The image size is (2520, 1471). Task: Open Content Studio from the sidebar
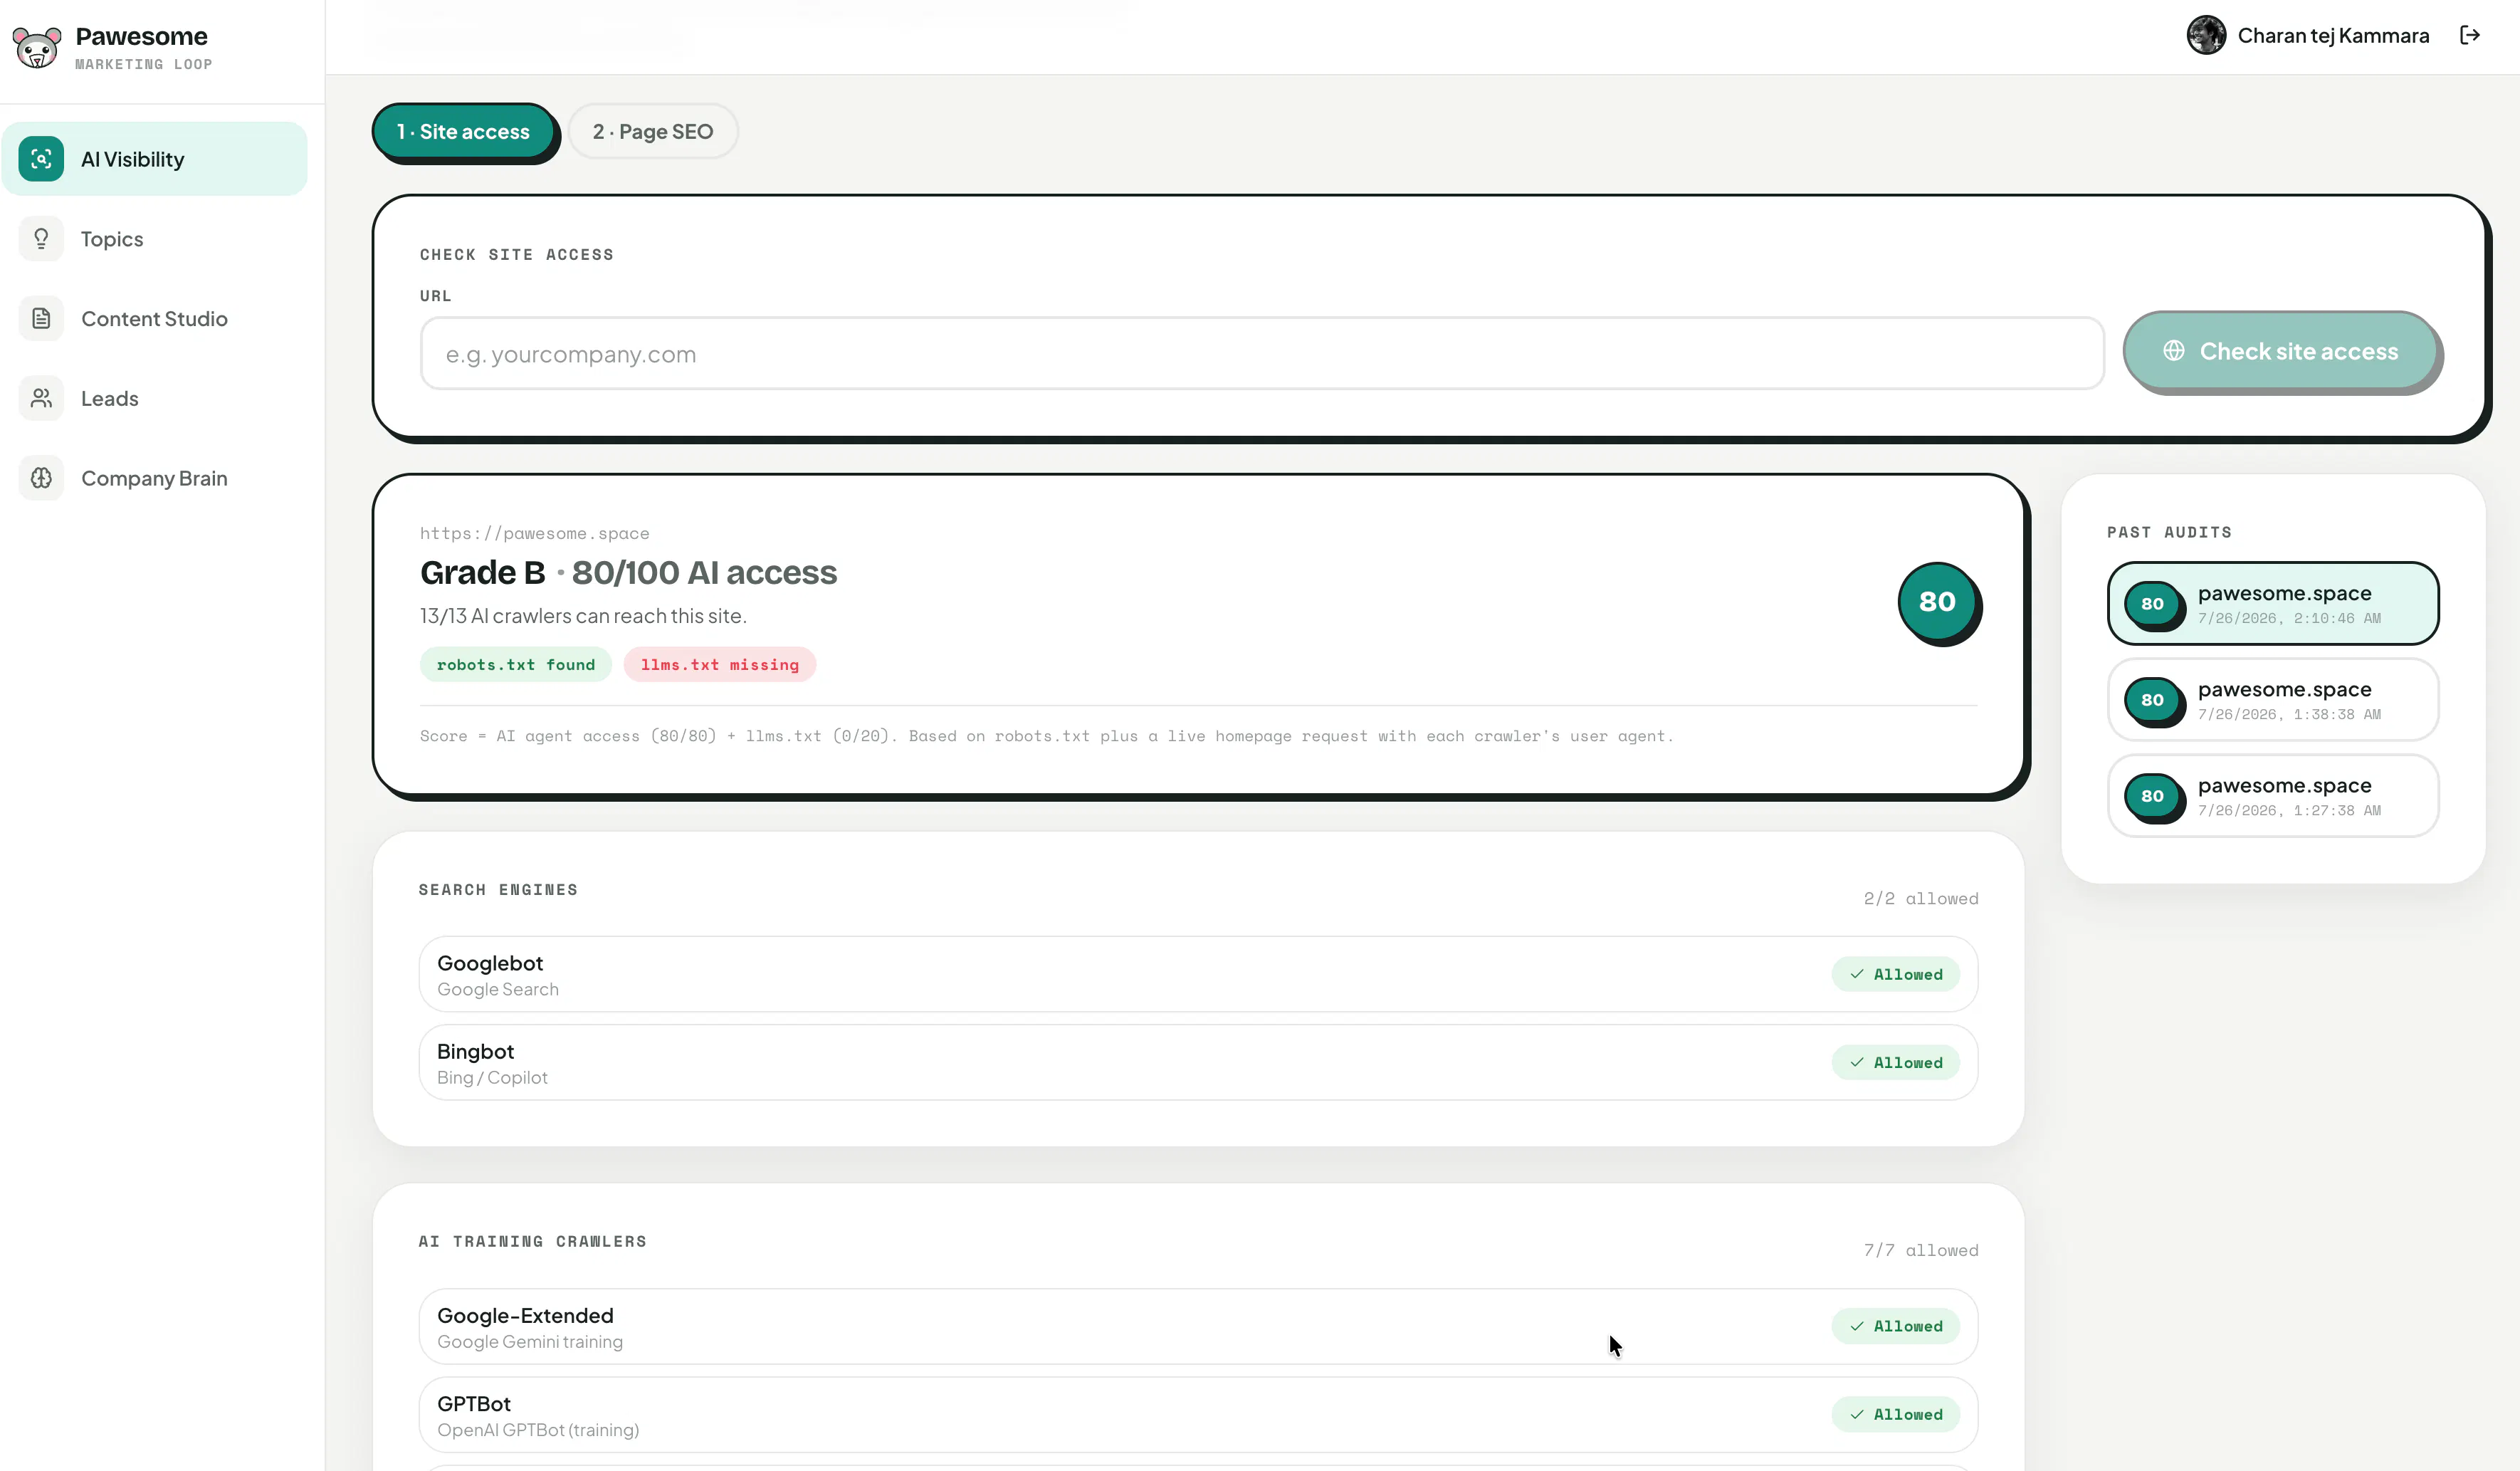click(x=155, y=319)
